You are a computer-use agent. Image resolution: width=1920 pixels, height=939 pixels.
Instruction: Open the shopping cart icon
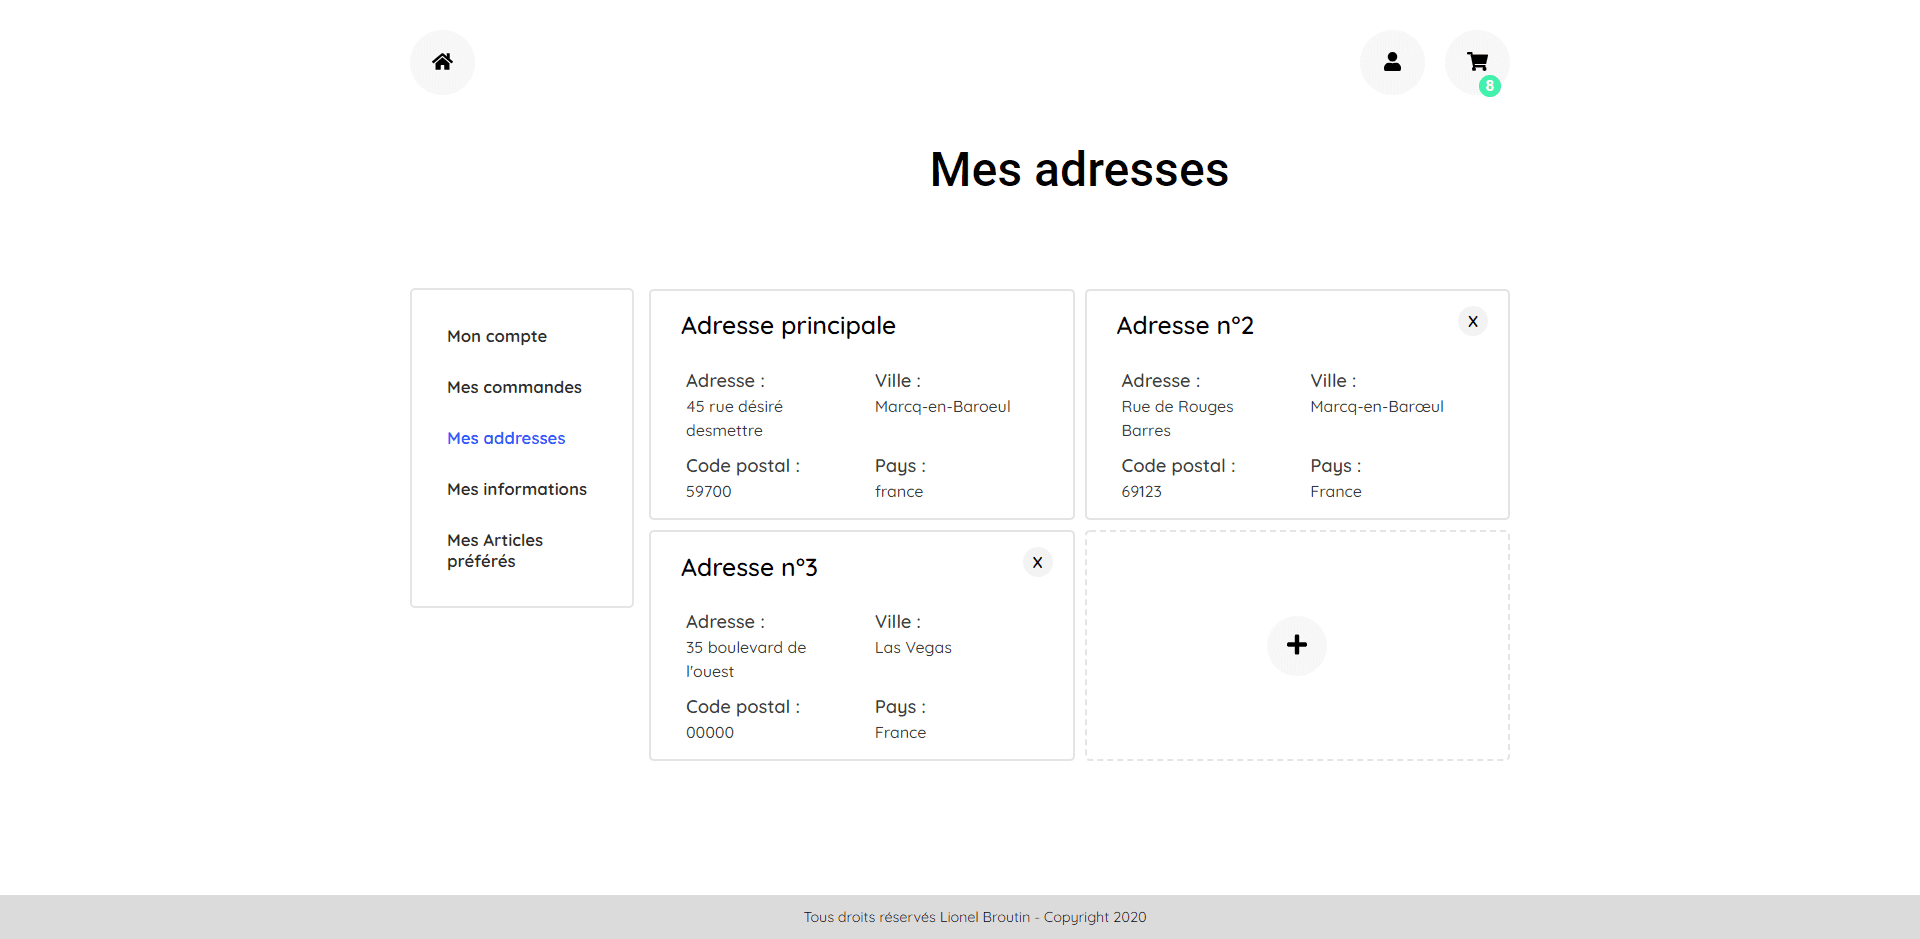1476,61
